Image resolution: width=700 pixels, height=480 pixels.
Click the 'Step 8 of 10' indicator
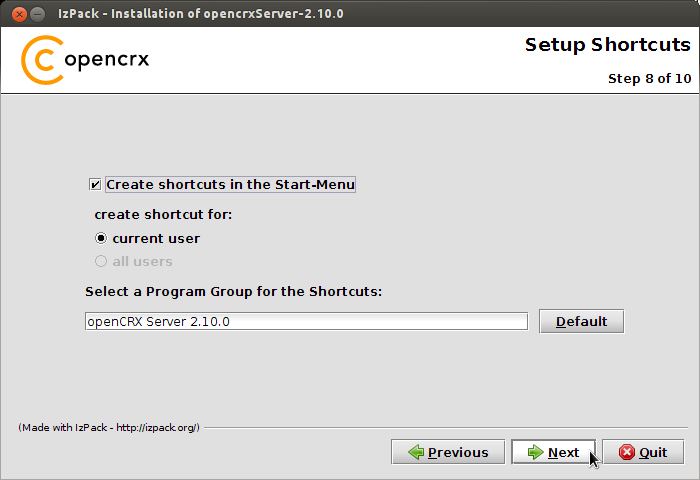point(650,79)
